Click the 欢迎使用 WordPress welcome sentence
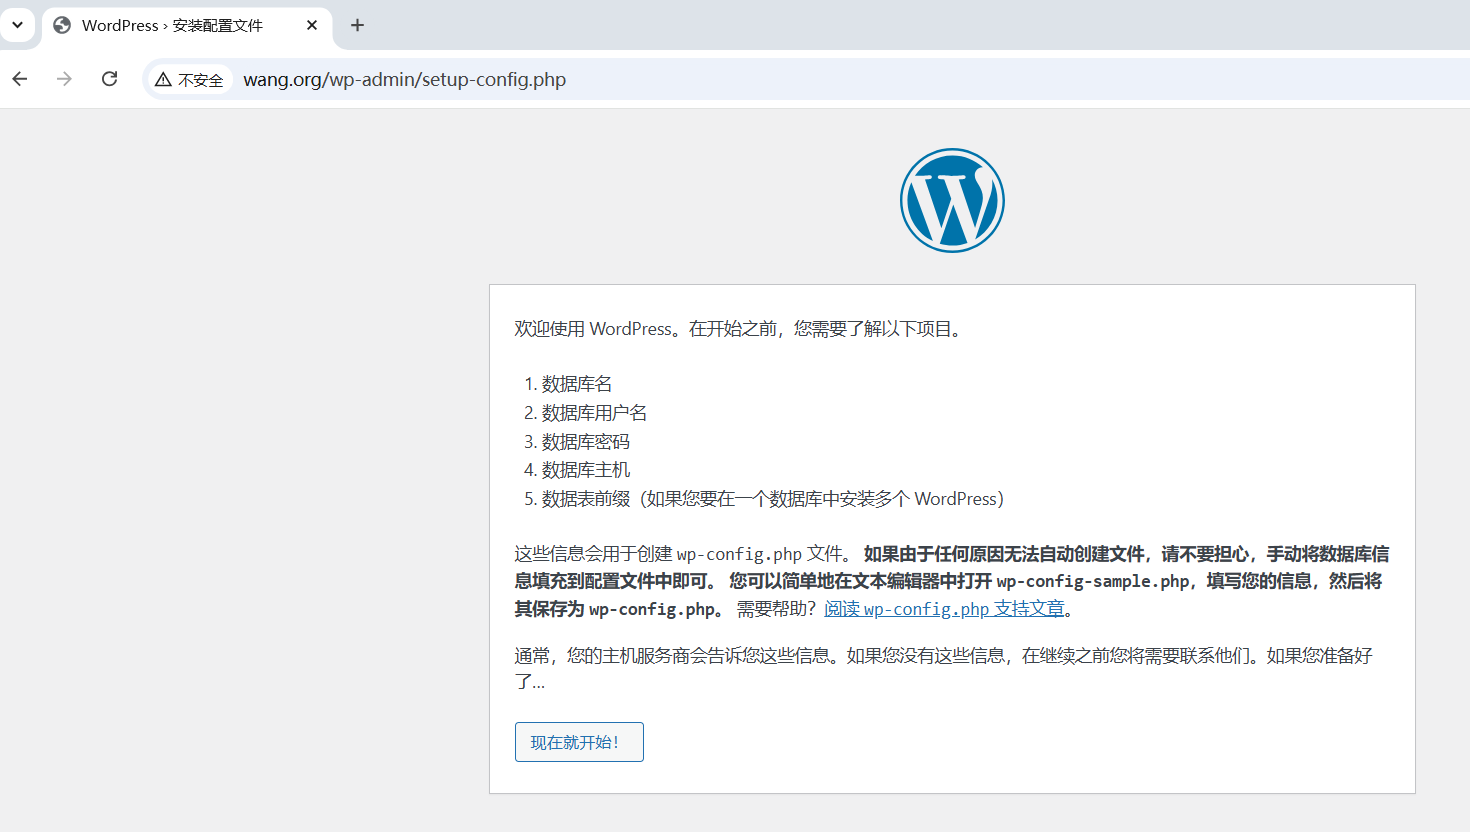 click(x=740, y=329)
